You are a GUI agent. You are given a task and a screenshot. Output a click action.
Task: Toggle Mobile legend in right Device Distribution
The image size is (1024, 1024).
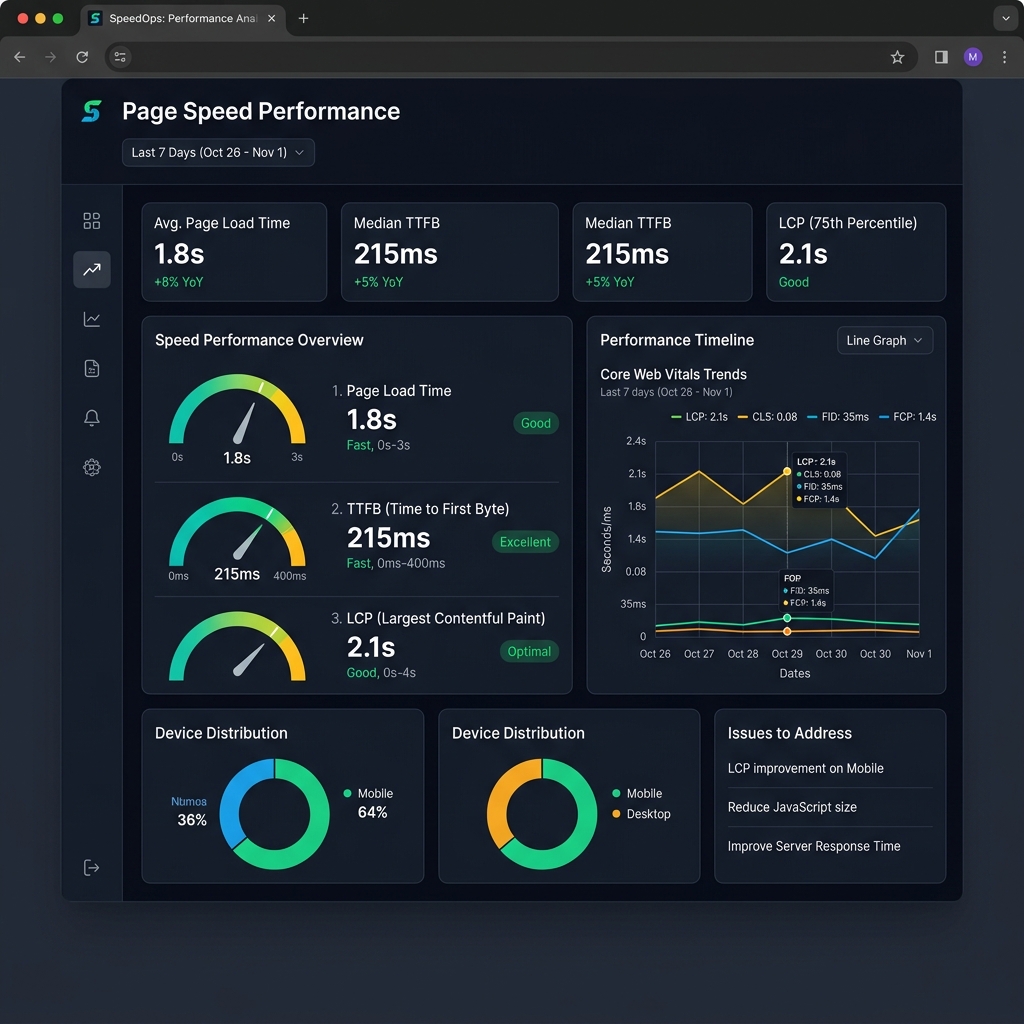click(x=637, y=793)
